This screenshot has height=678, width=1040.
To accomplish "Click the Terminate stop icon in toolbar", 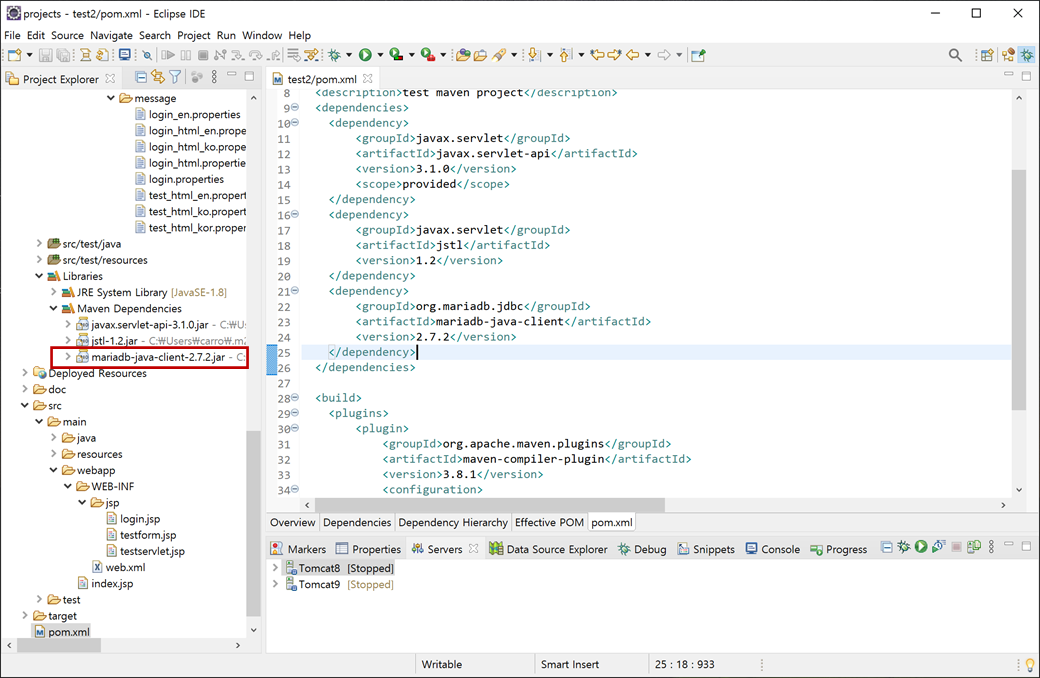I will [x=204, y=55].
